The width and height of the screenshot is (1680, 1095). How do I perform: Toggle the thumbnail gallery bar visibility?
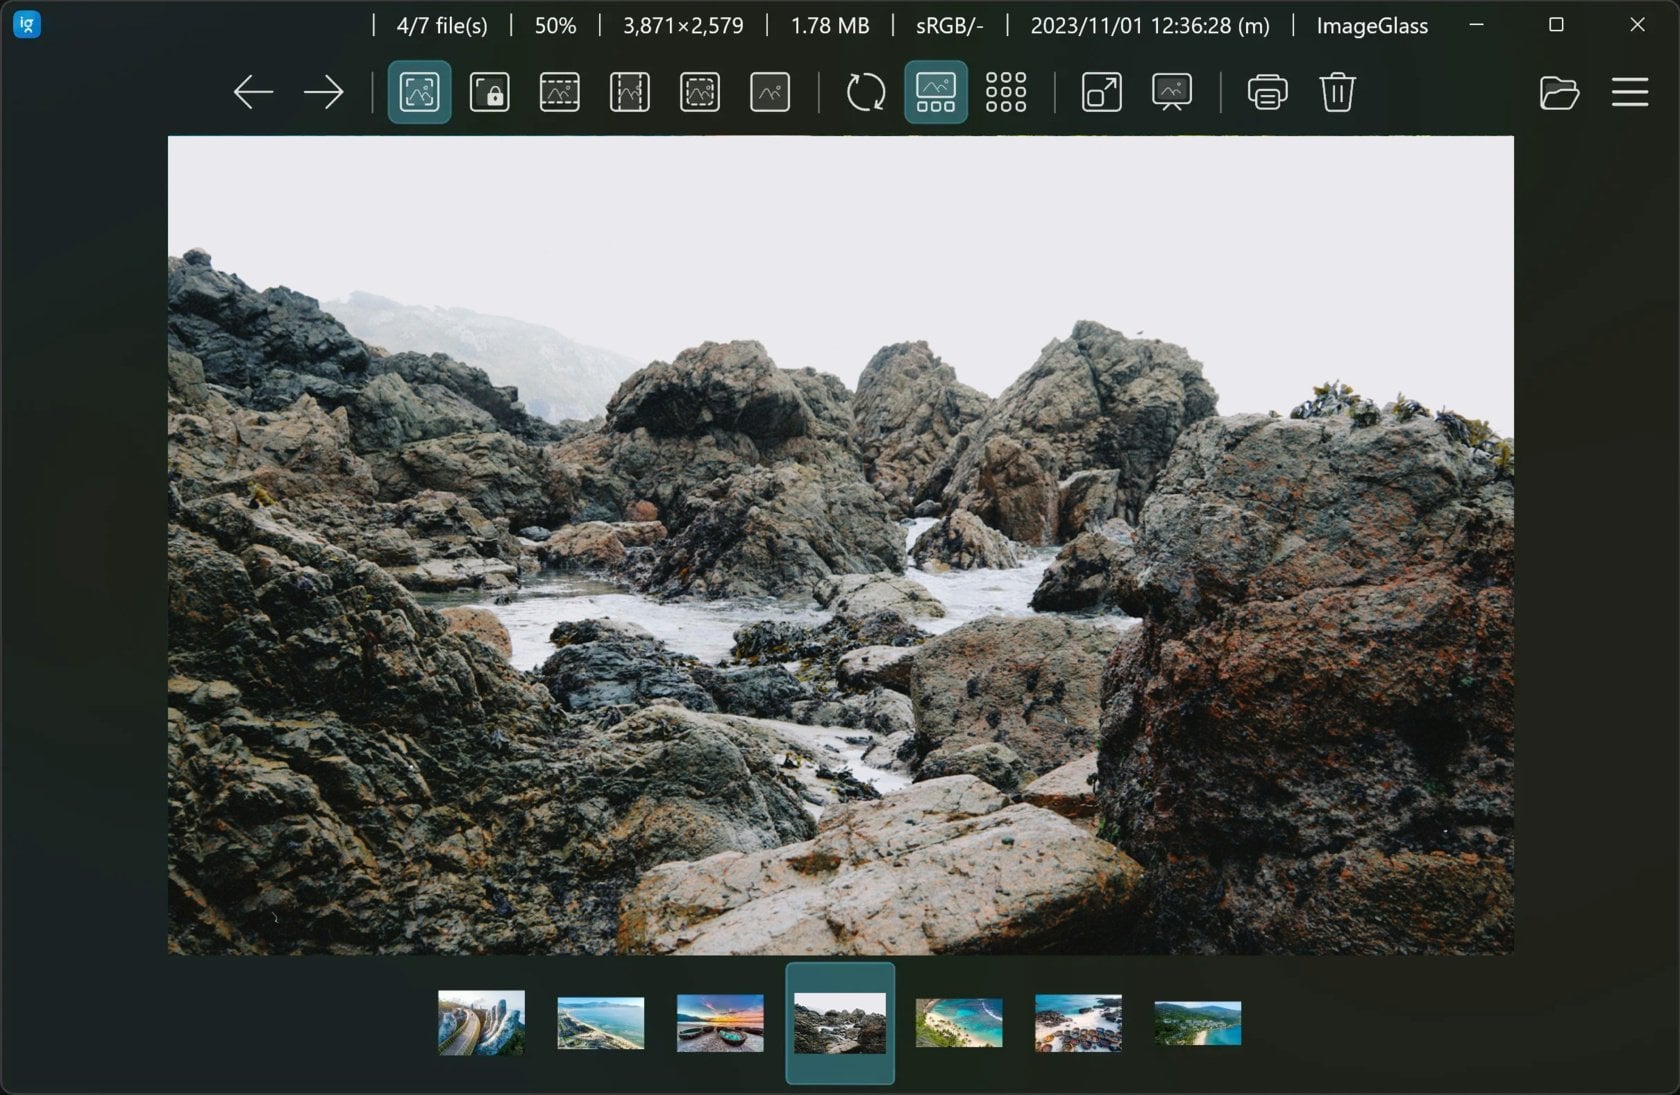pos(935,91)
